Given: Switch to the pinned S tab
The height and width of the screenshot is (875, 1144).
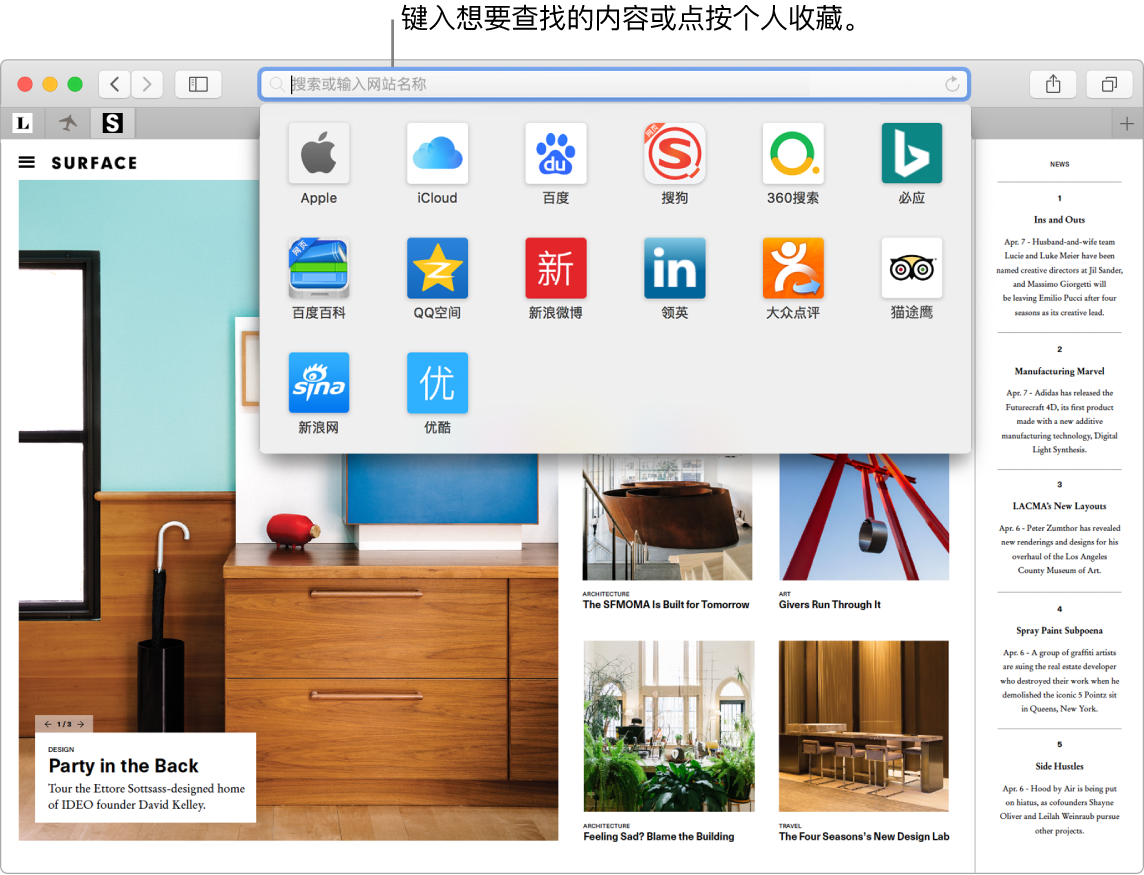Looking at the screenshot, I should point(112,122).
